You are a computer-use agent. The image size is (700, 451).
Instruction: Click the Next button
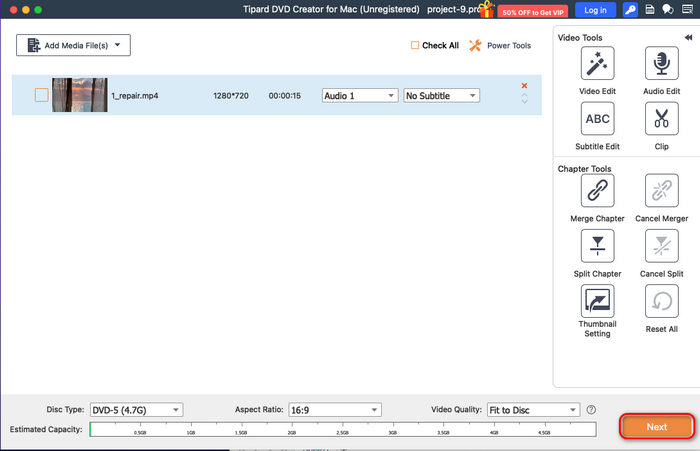[x=657, y=427]
